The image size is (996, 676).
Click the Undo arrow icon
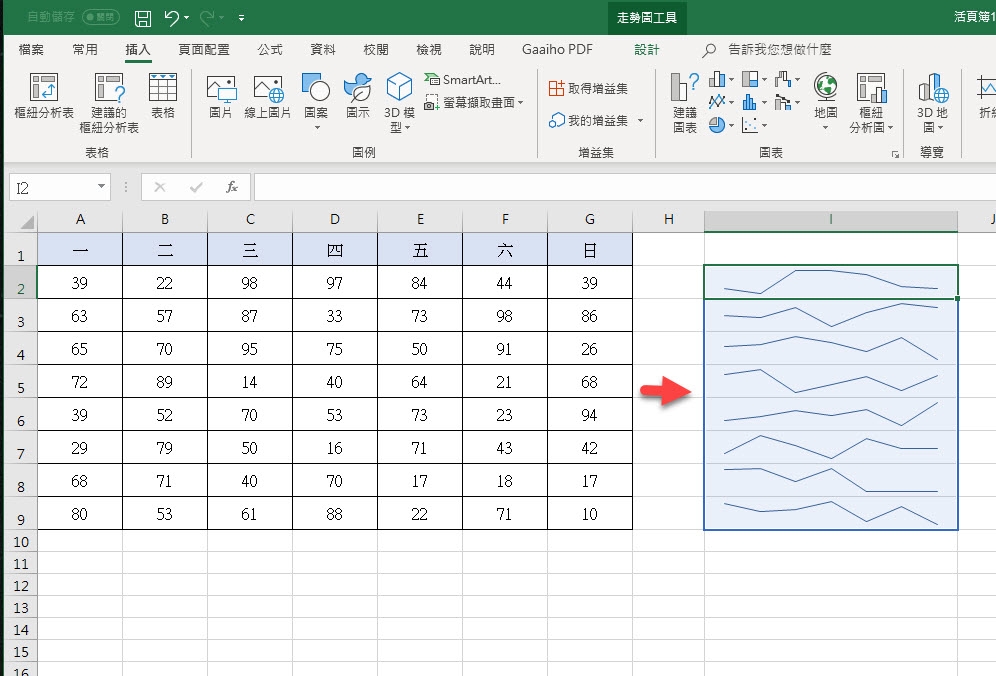point(171,18)
